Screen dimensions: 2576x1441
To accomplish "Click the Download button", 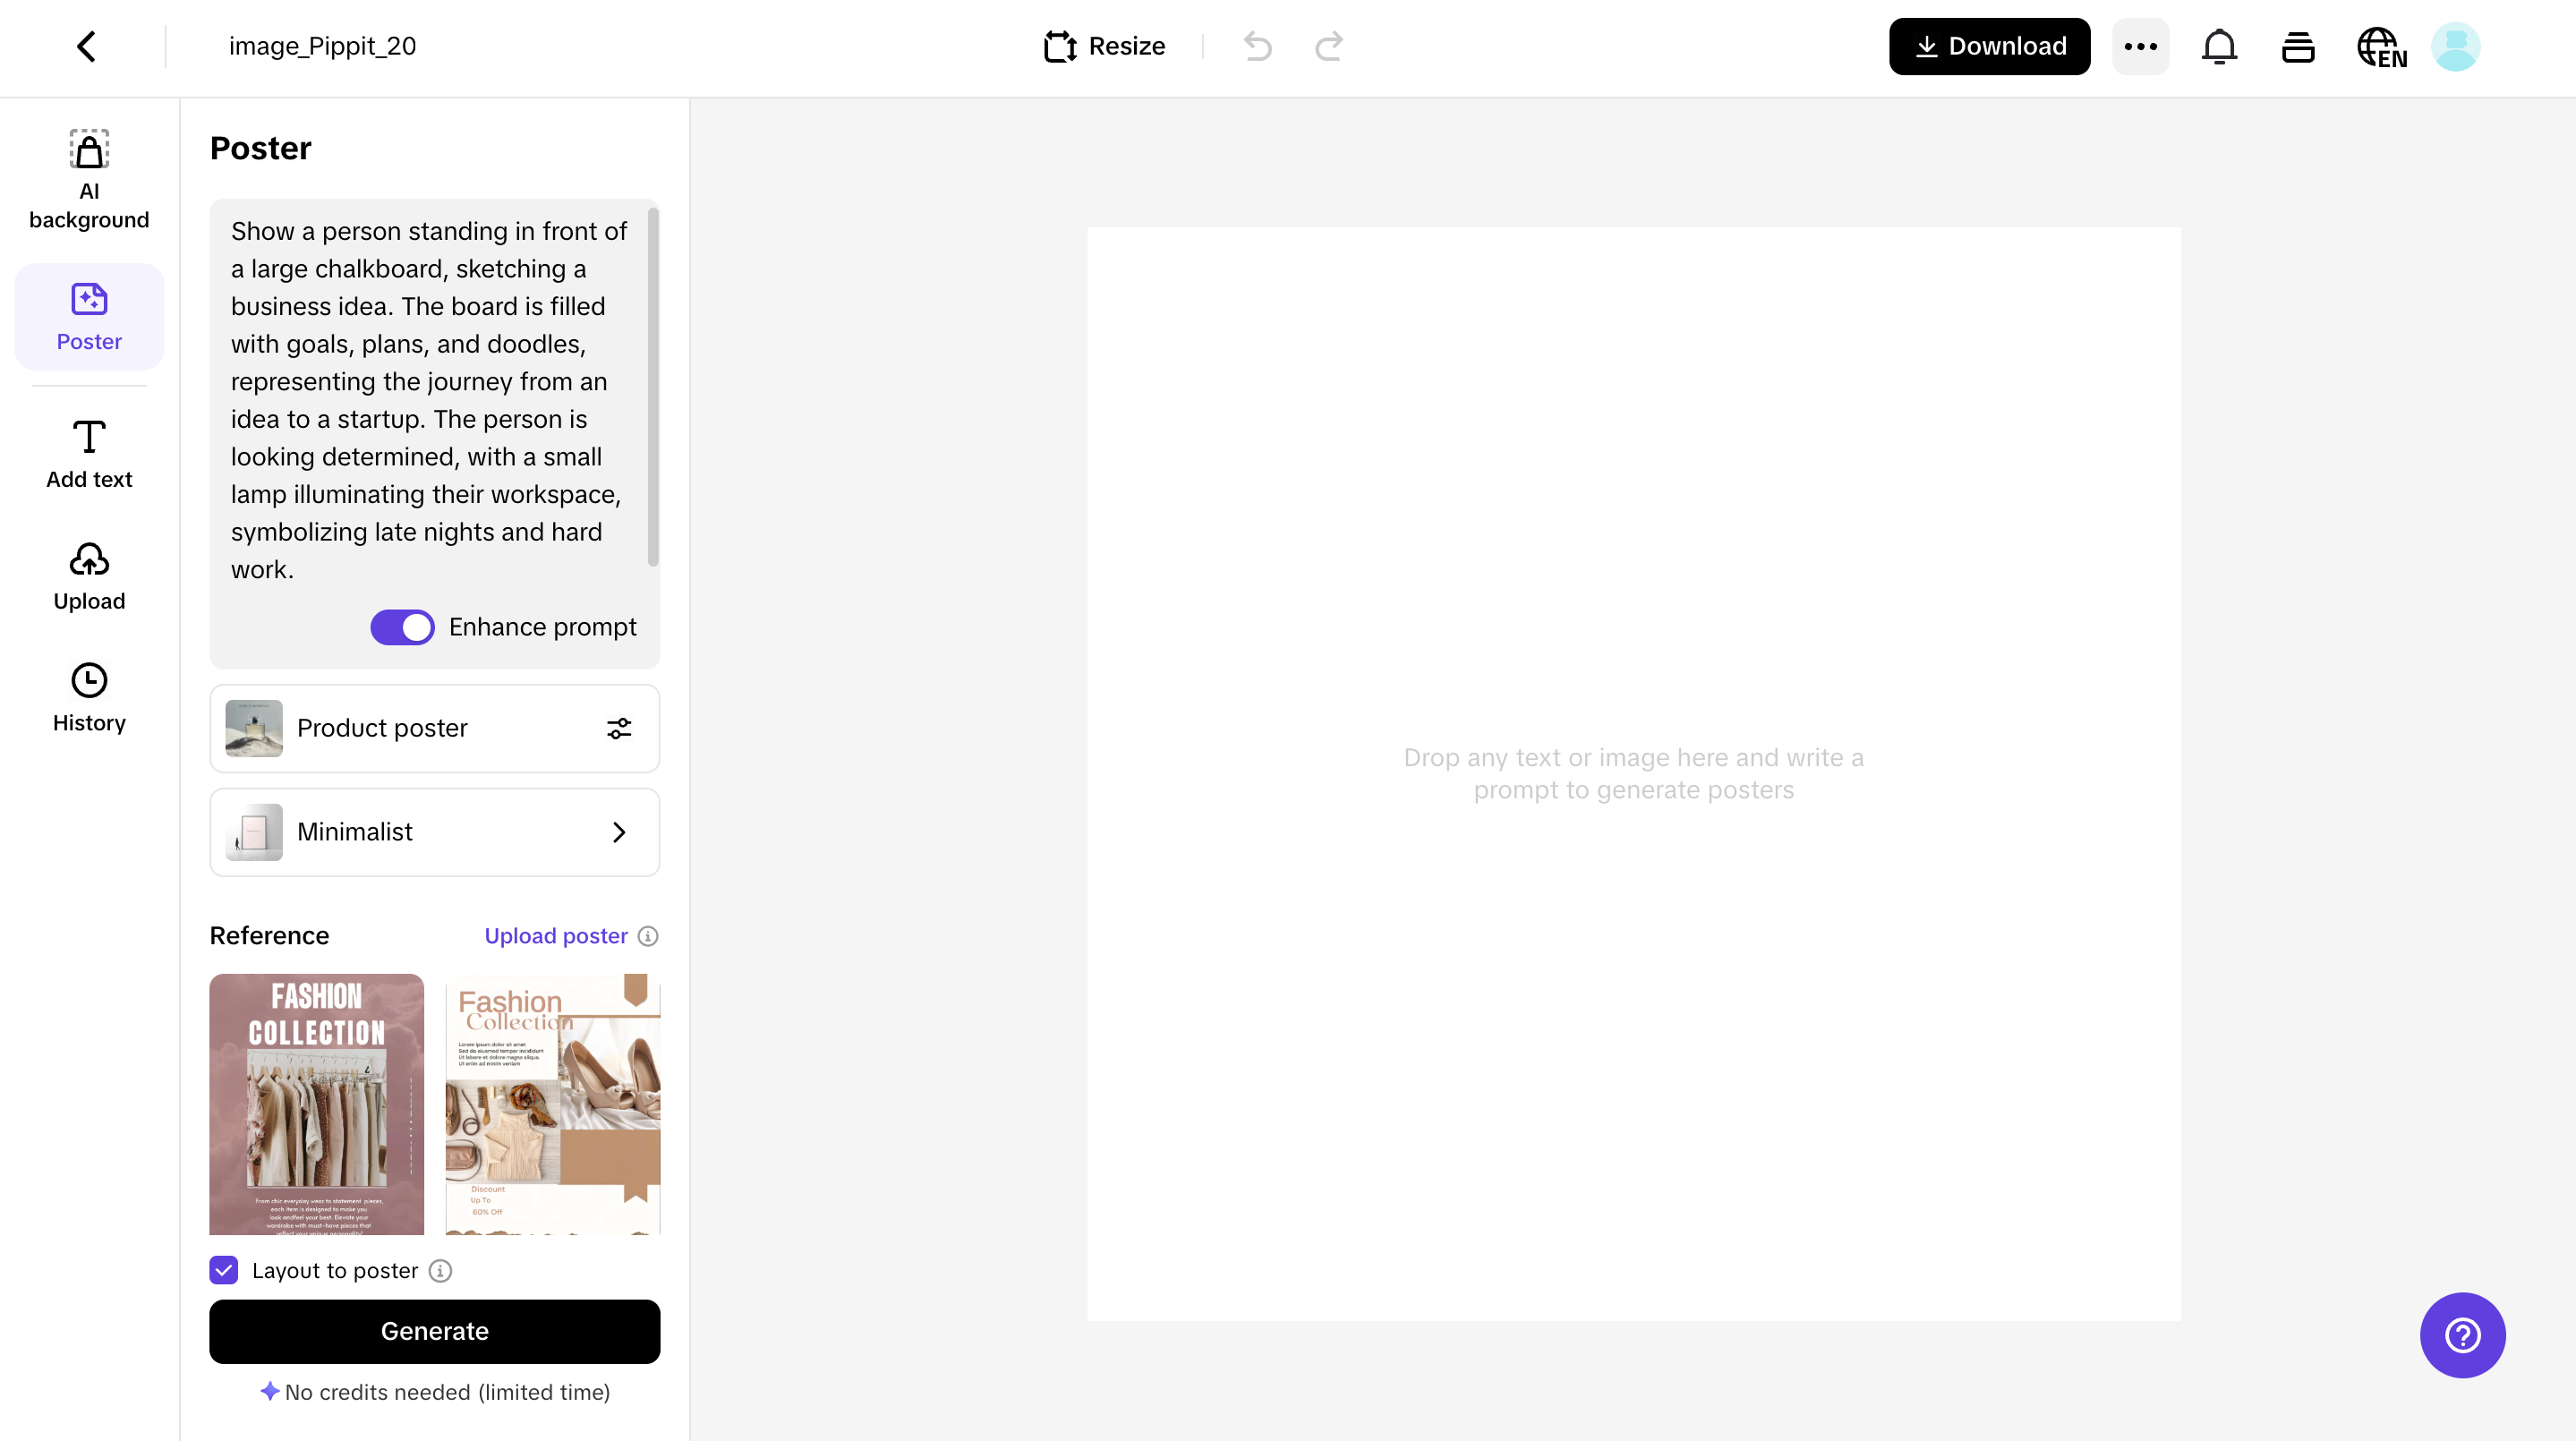I will click(1988, 45).
